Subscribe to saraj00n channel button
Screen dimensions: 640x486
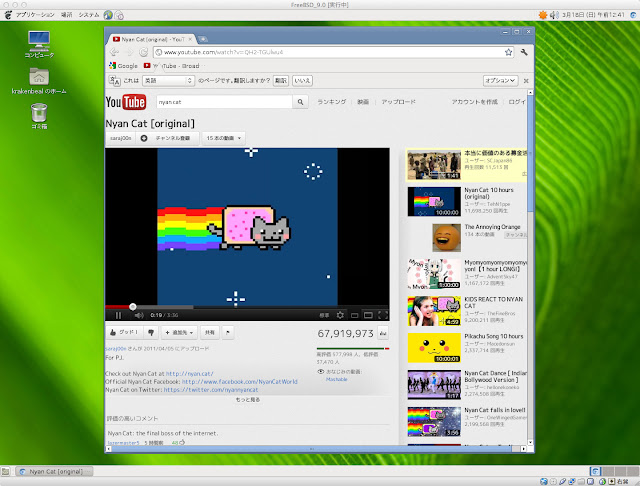tap(169, 138)
